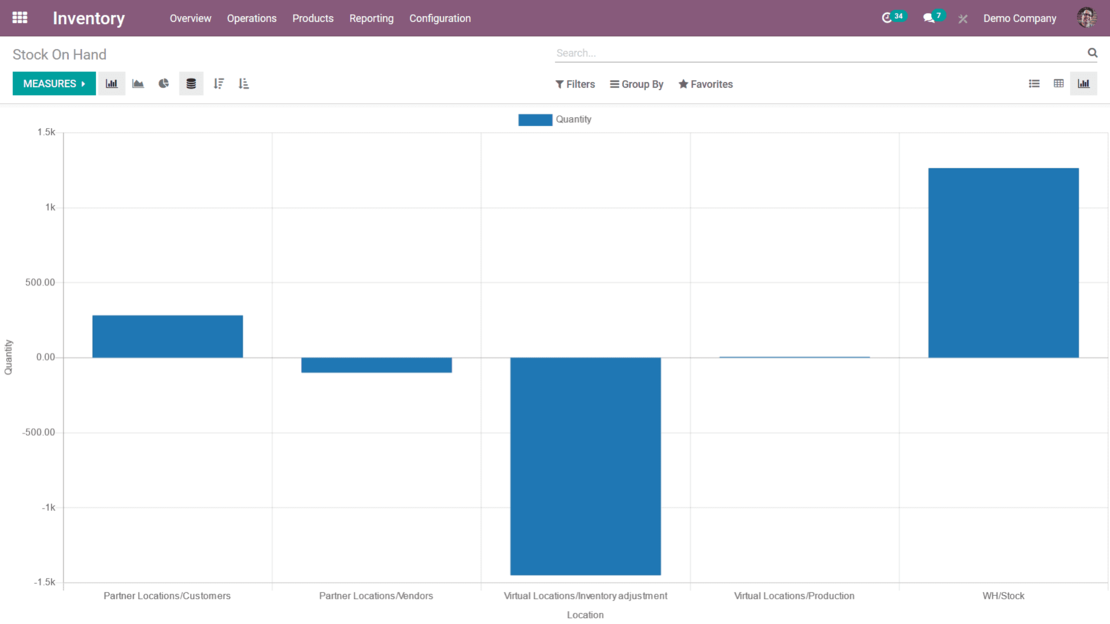Sort bars in descending order
The width and height of the screenshot is (1110, 624).
point(219,83)
